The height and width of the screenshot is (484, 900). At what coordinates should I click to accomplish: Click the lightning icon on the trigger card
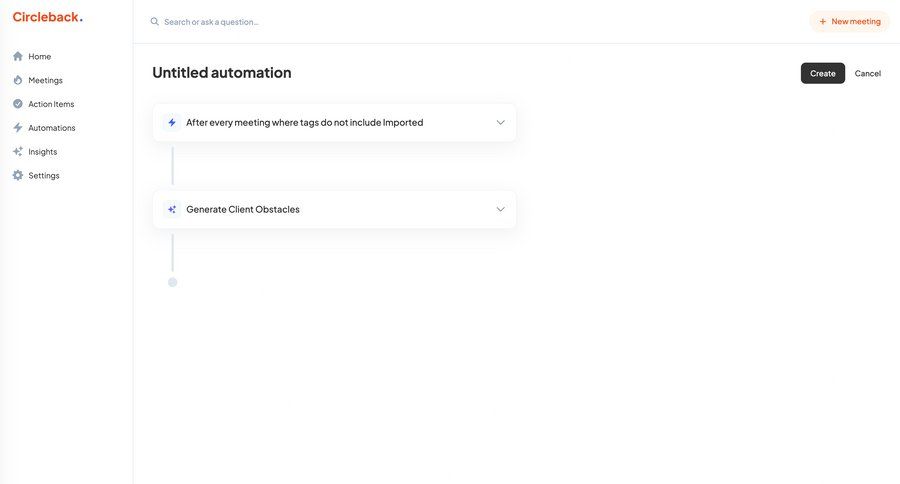click(x=172, y=123)
